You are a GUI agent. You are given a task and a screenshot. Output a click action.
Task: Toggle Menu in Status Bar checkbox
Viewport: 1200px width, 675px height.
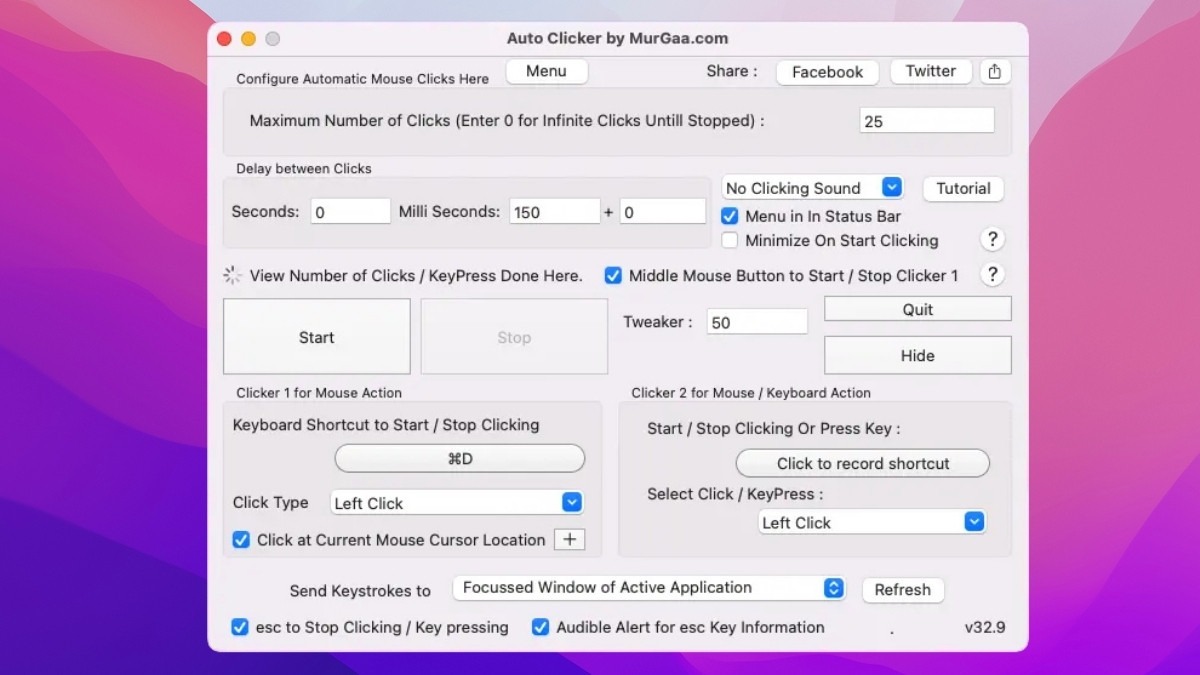point(730,216)
